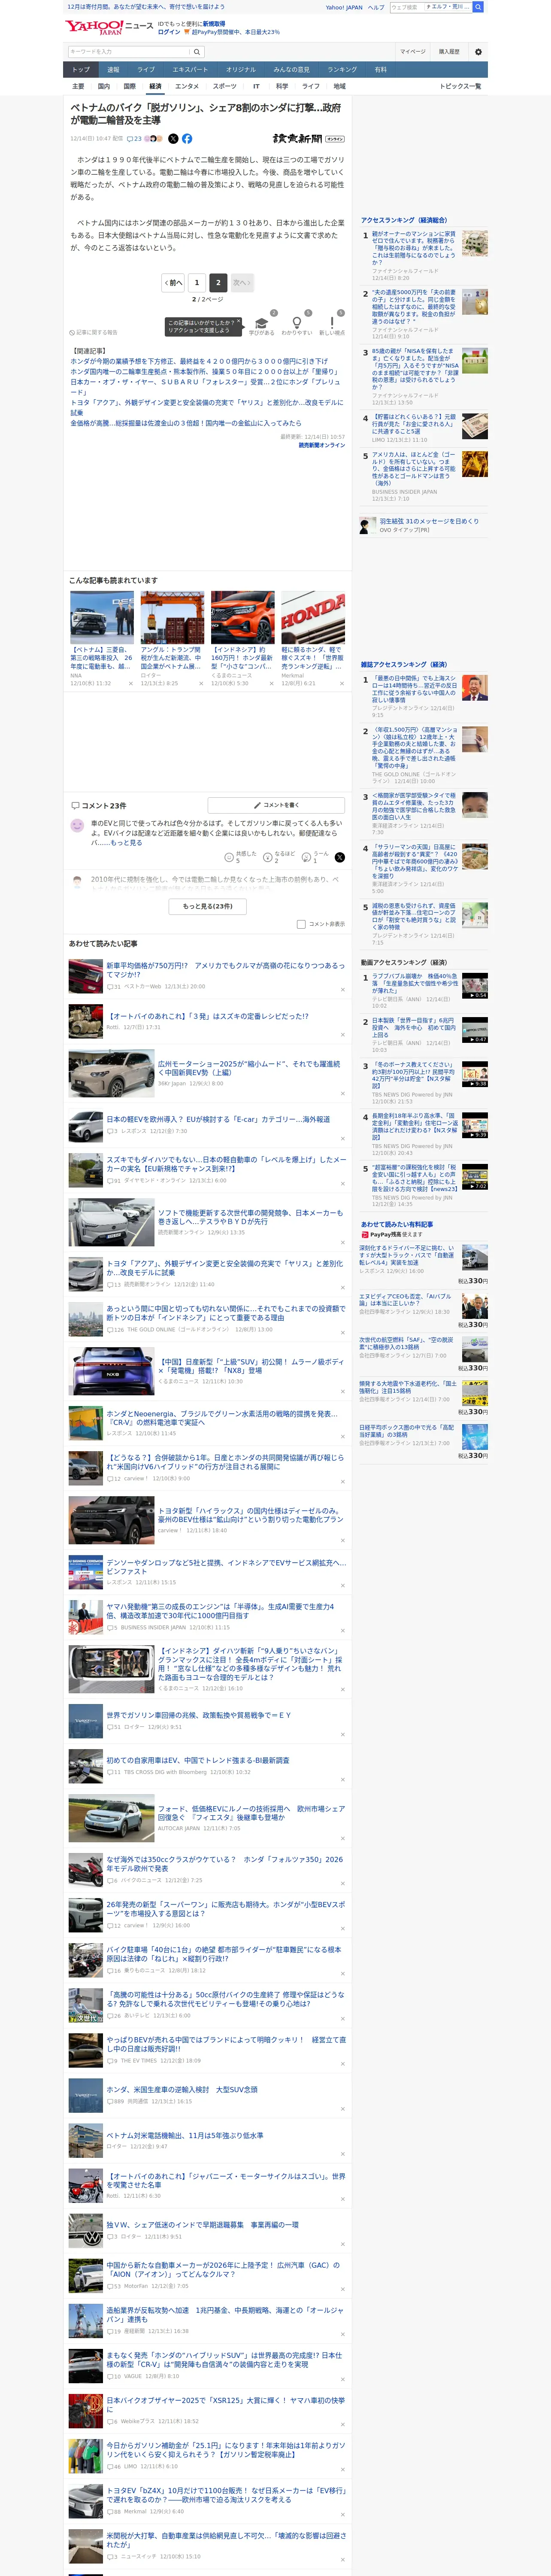
Task: Click the keyword search magnifier icon
Action: click(x=197, y=51)
